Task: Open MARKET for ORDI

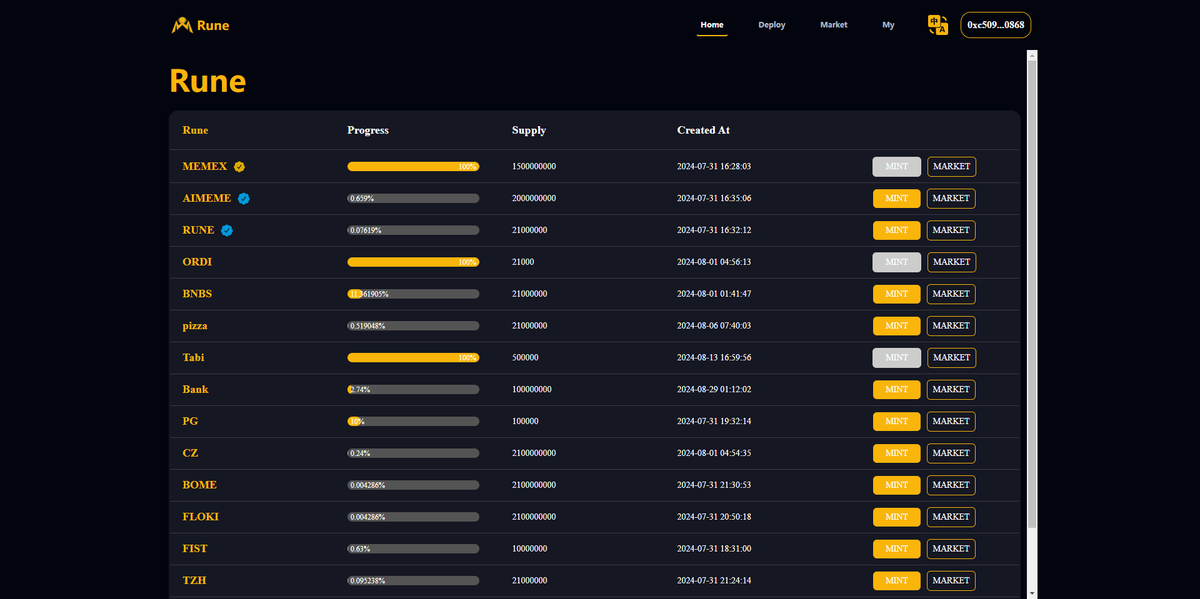Action: click(951, 262)
